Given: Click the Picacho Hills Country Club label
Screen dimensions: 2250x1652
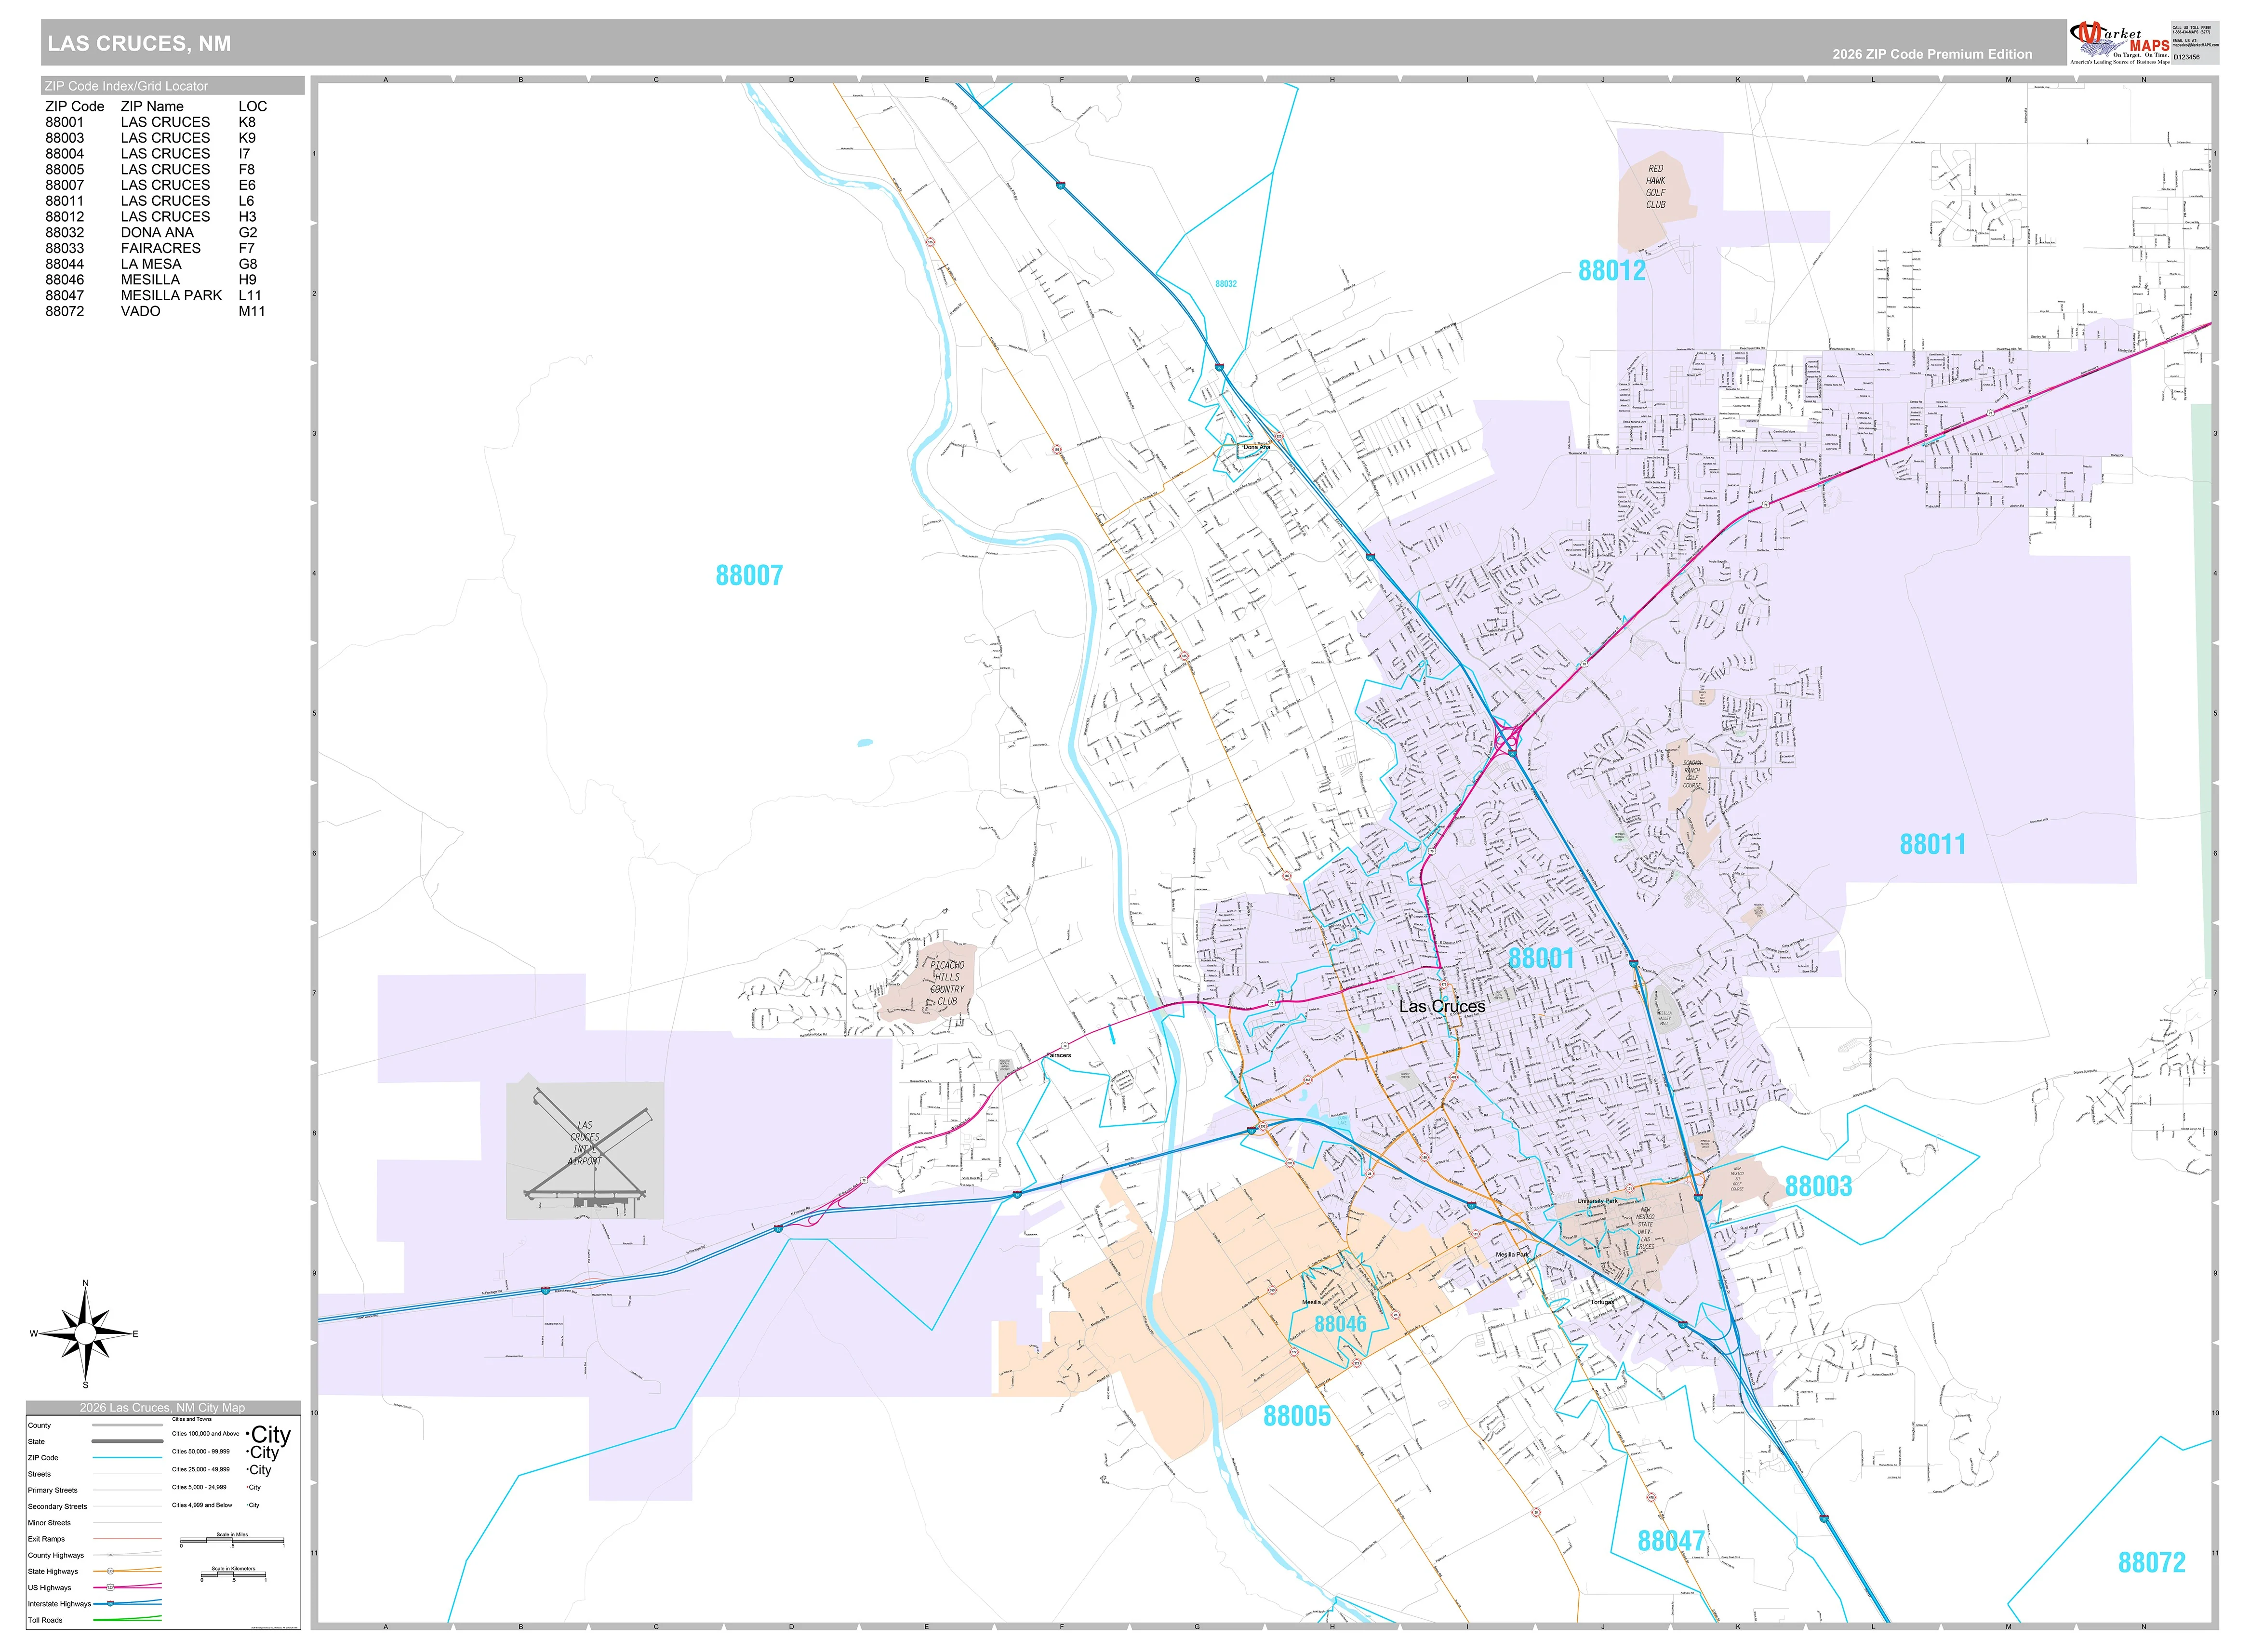Looking at the screenshot, I should (x=946, y=983).
